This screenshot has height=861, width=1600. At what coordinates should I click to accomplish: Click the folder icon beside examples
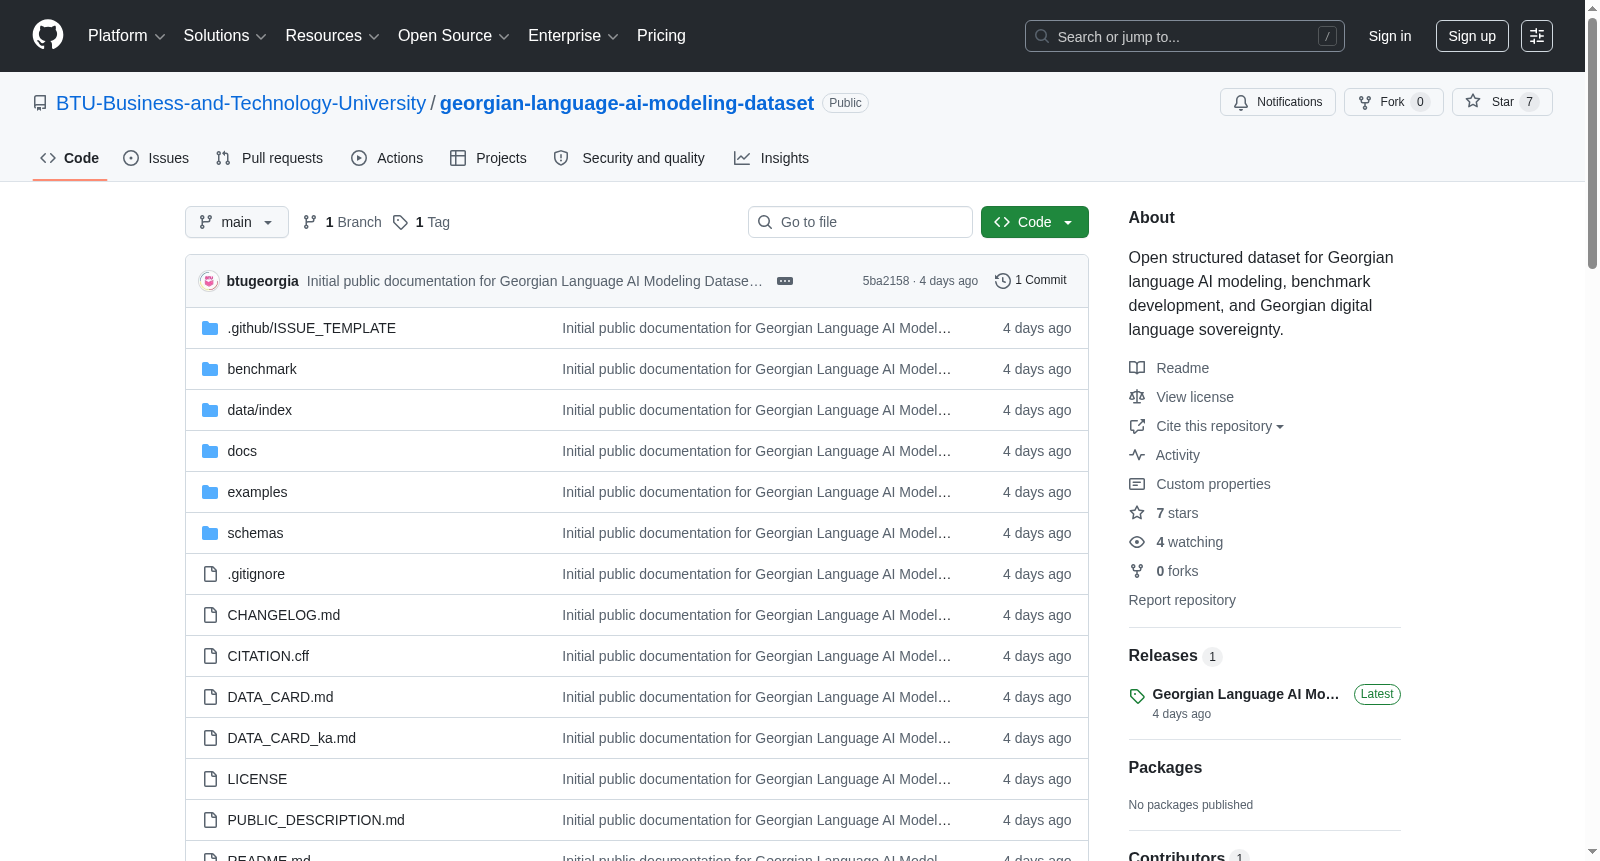(210, 492)
